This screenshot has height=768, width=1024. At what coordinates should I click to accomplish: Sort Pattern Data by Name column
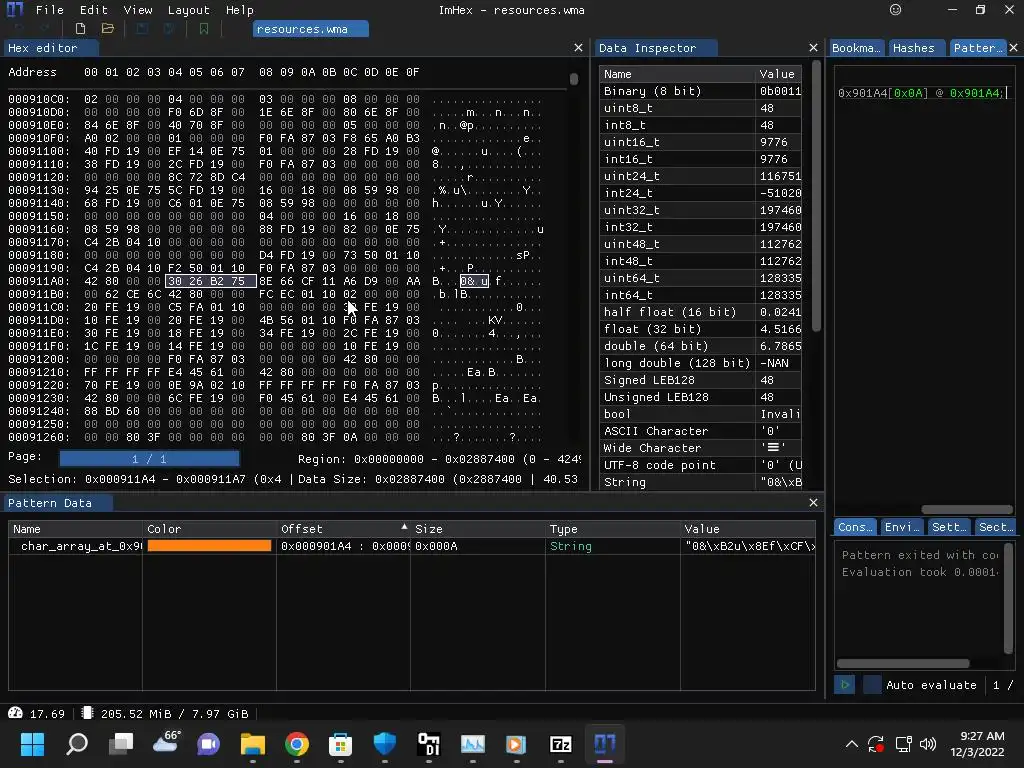coord(76,528)
